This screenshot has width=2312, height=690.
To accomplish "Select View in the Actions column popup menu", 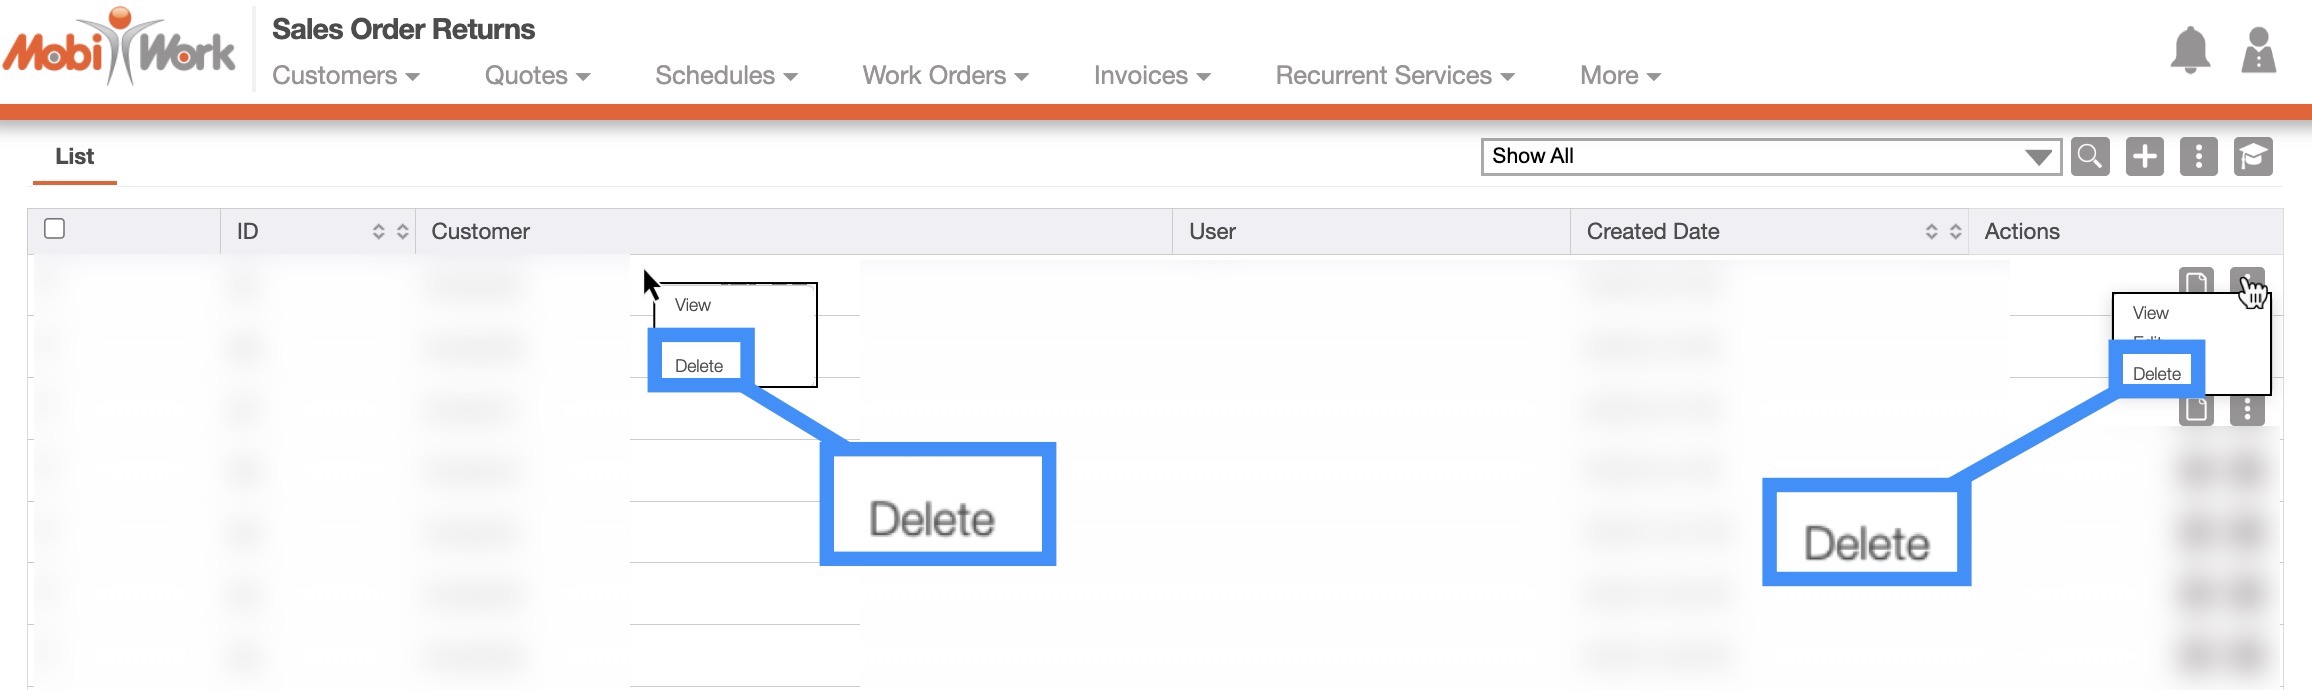I will (2150, 313).
